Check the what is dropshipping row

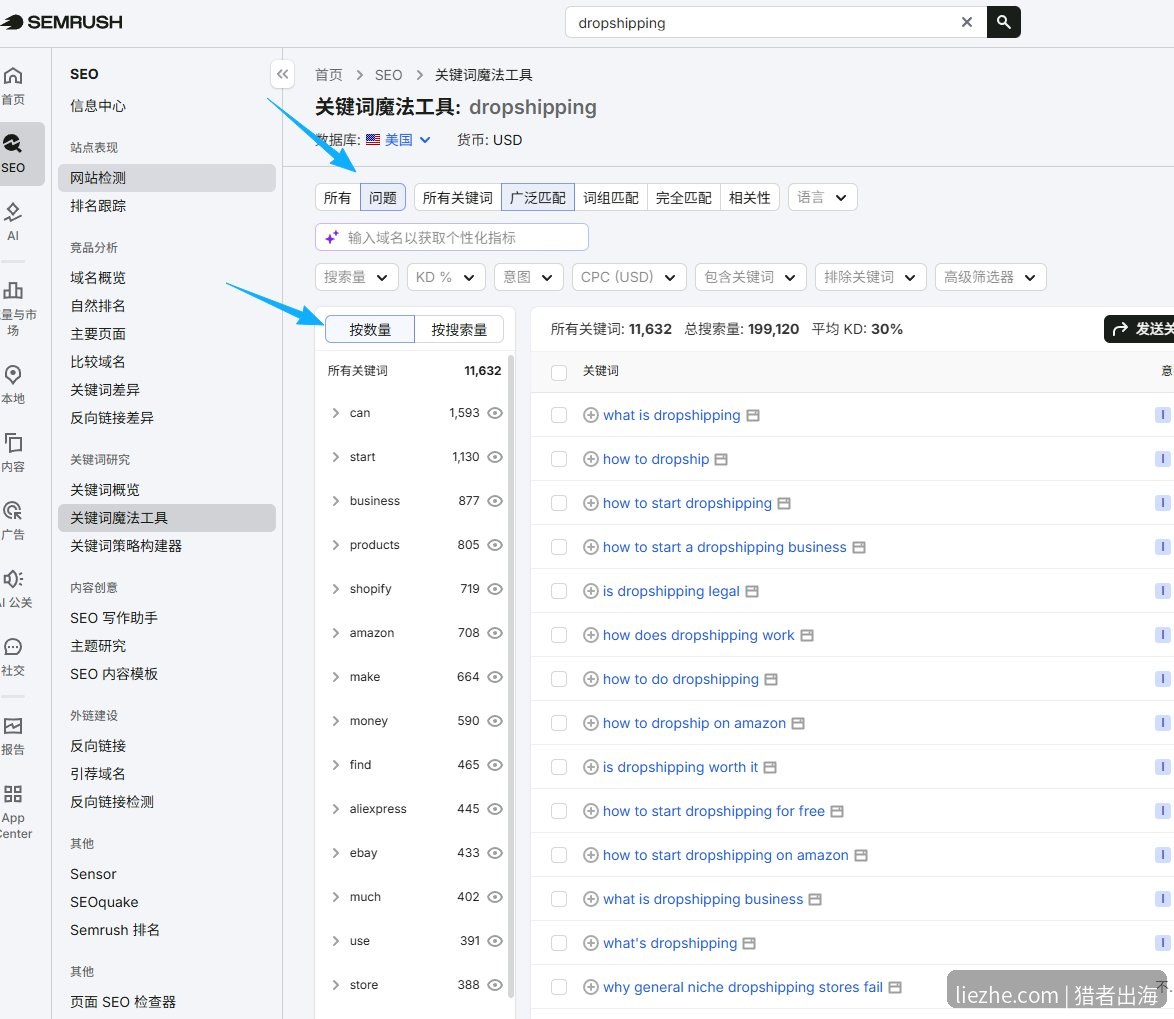(559, 415)
